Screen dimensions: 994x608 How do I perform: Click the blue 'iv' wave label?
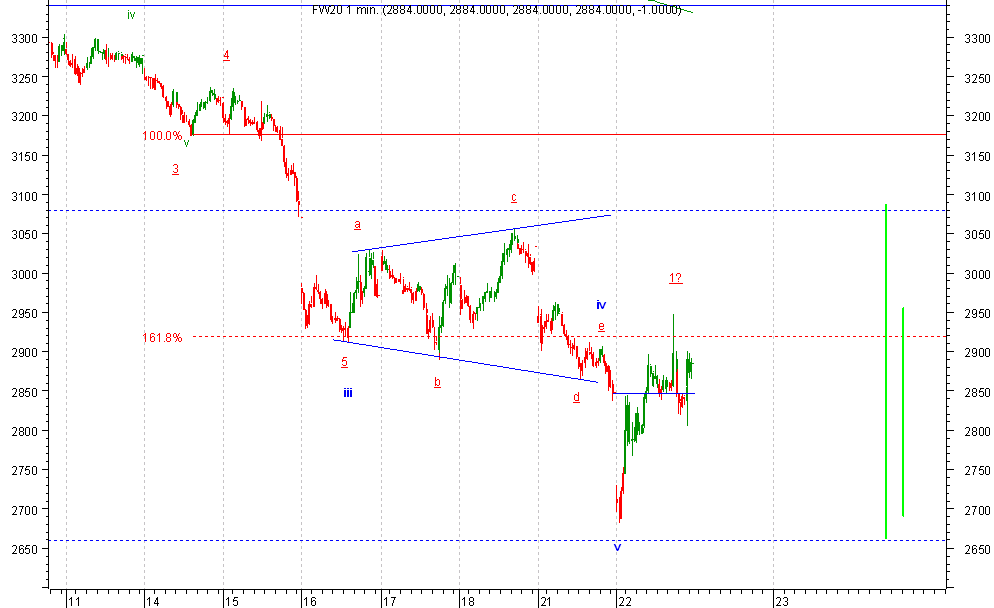click(601, 305)
